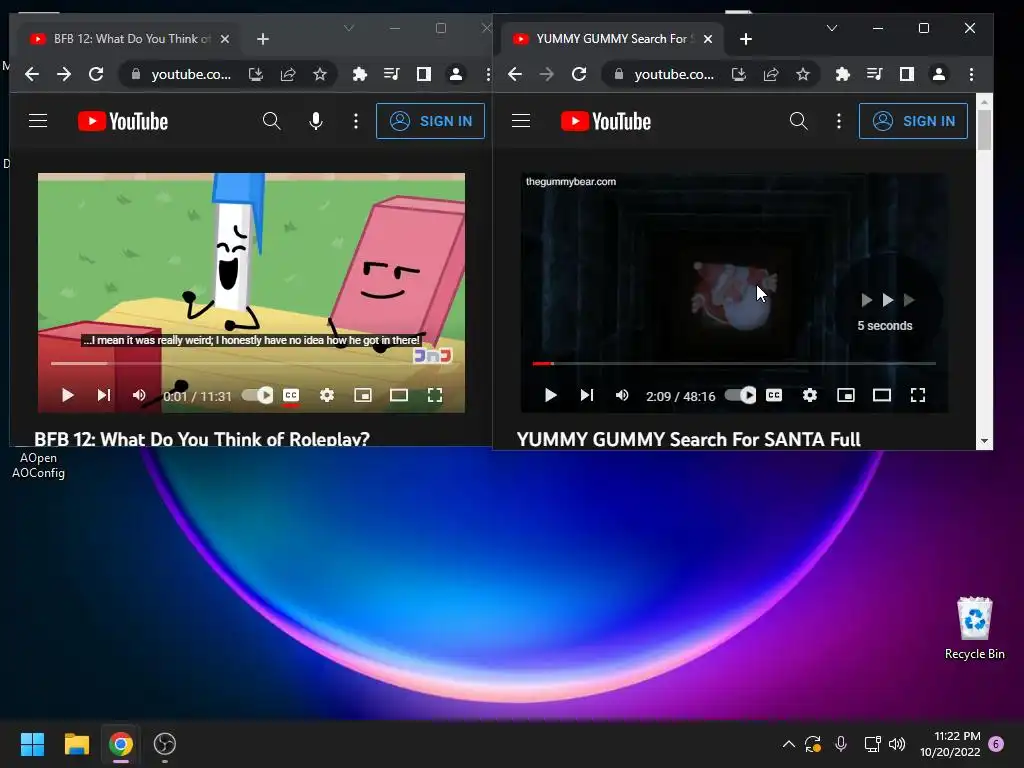Viewport: 1024px width, 768px height.
Task: Seek on the YUMMY GUMMY progress bar
Action: pos(734,363)
